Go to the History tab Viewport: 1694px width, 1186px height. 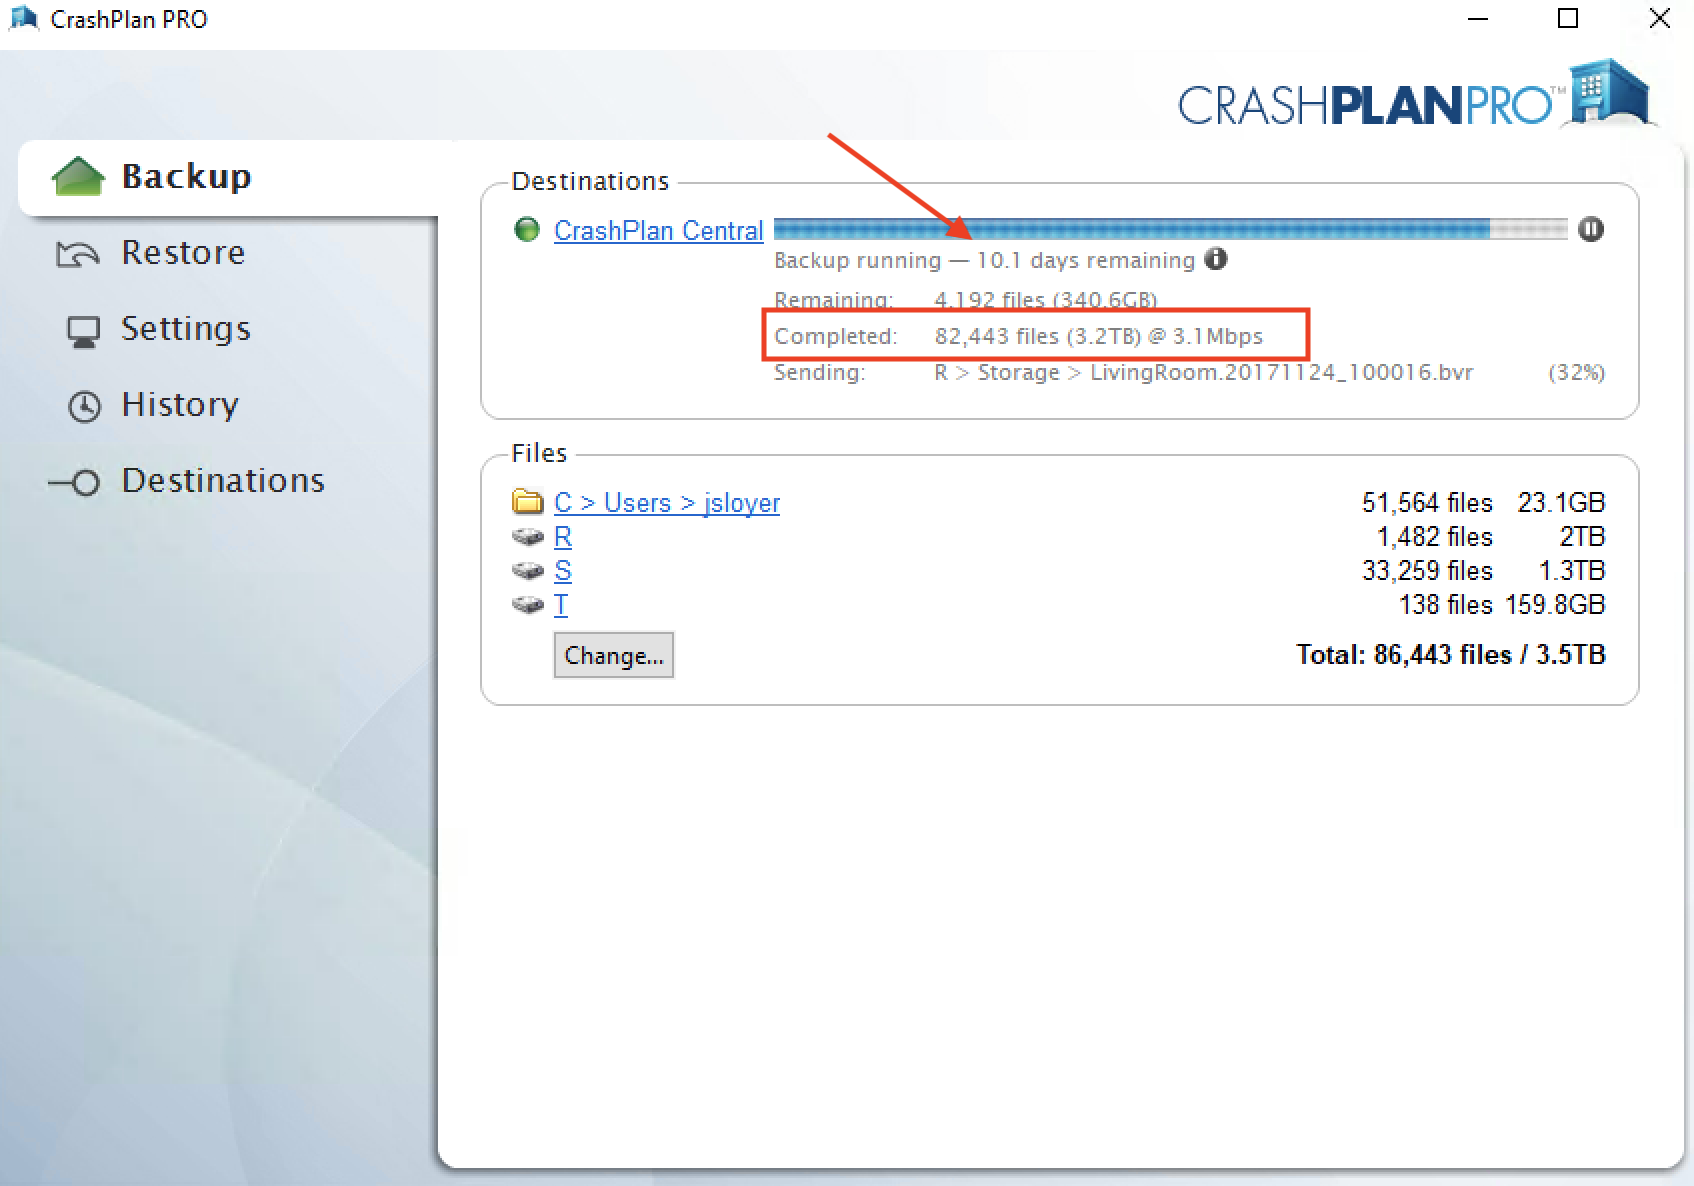180,405
